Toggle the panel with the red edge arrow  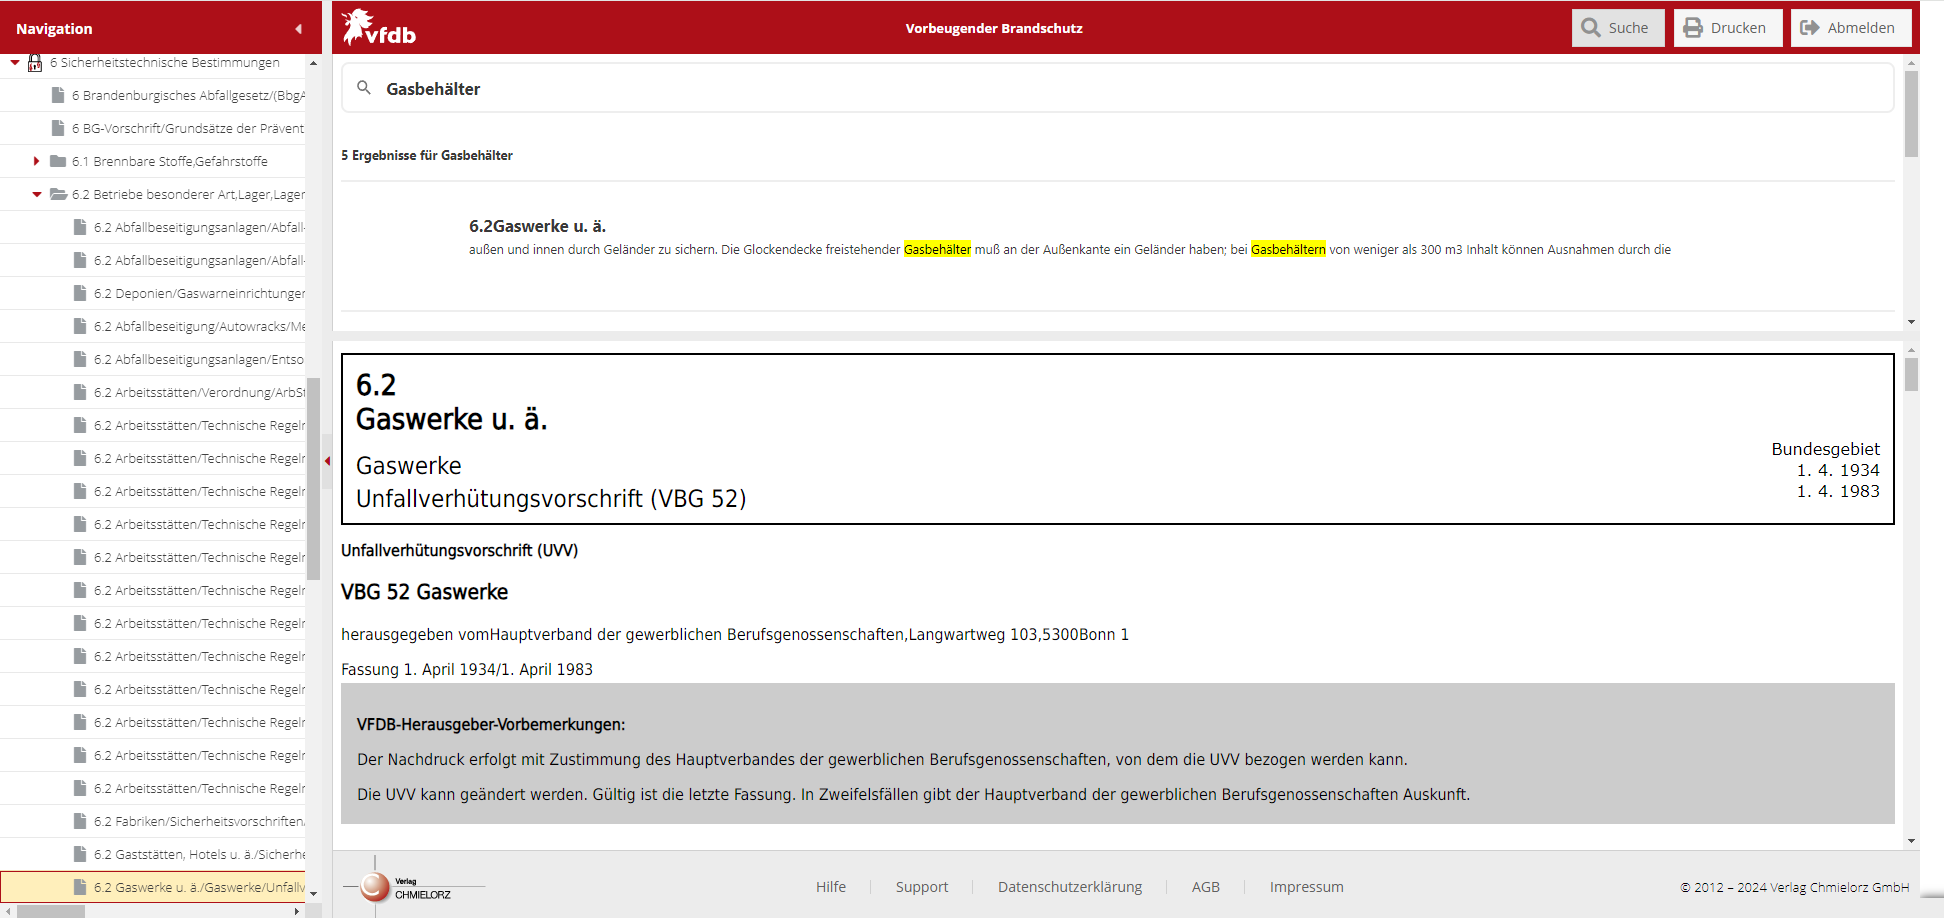tap(327, 460)
